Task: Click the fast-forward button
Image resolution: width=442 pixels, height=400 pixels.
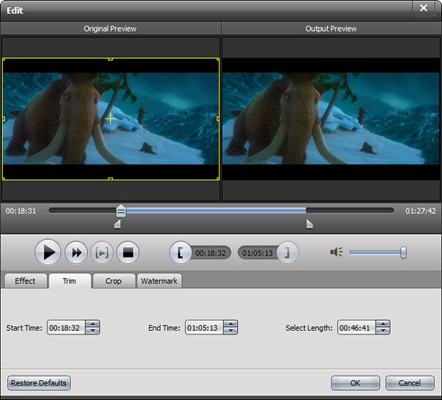Action: coord(76,252)
